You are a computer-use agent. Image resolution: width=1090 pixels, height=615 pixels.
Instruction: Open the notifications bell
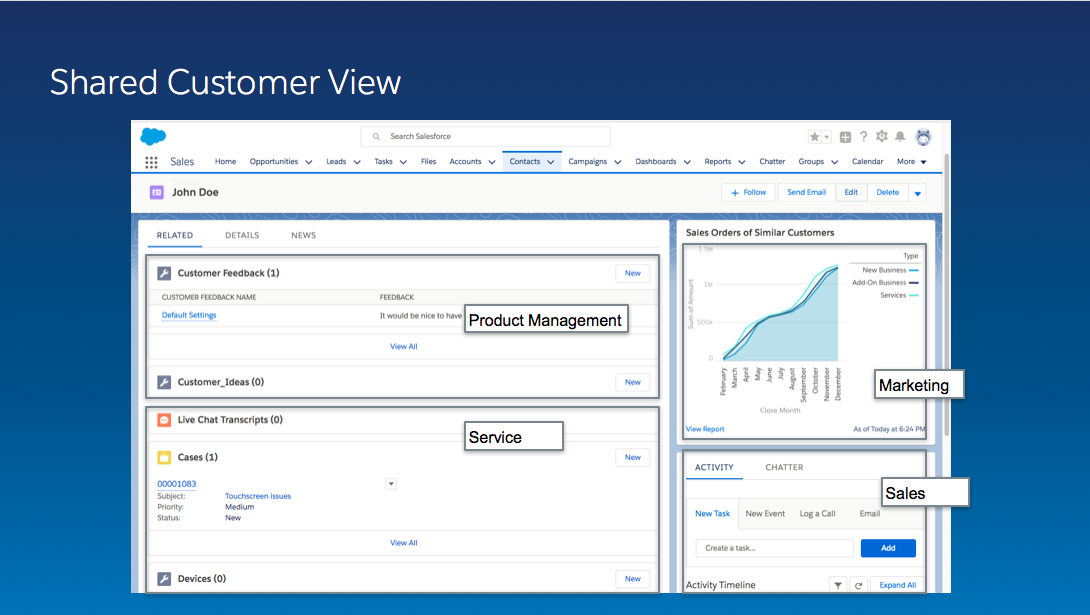(900, 137)
